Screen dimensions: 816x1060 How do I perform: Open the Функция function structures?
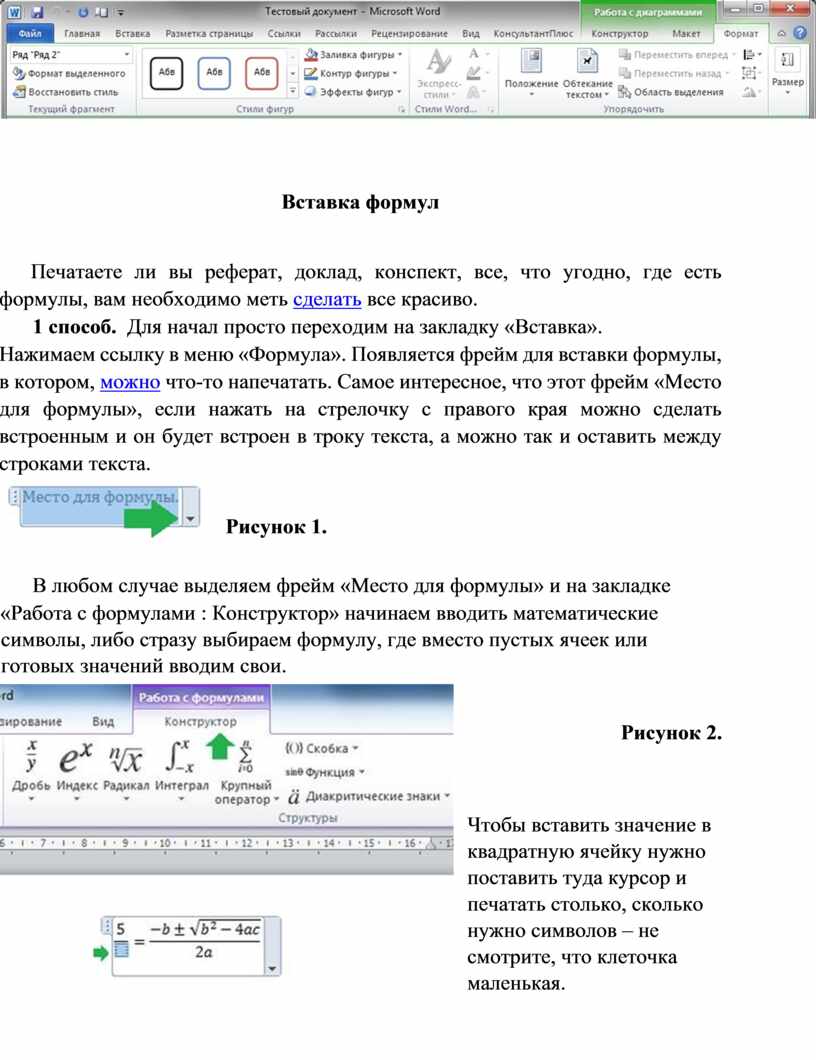[x=325, y=771]
